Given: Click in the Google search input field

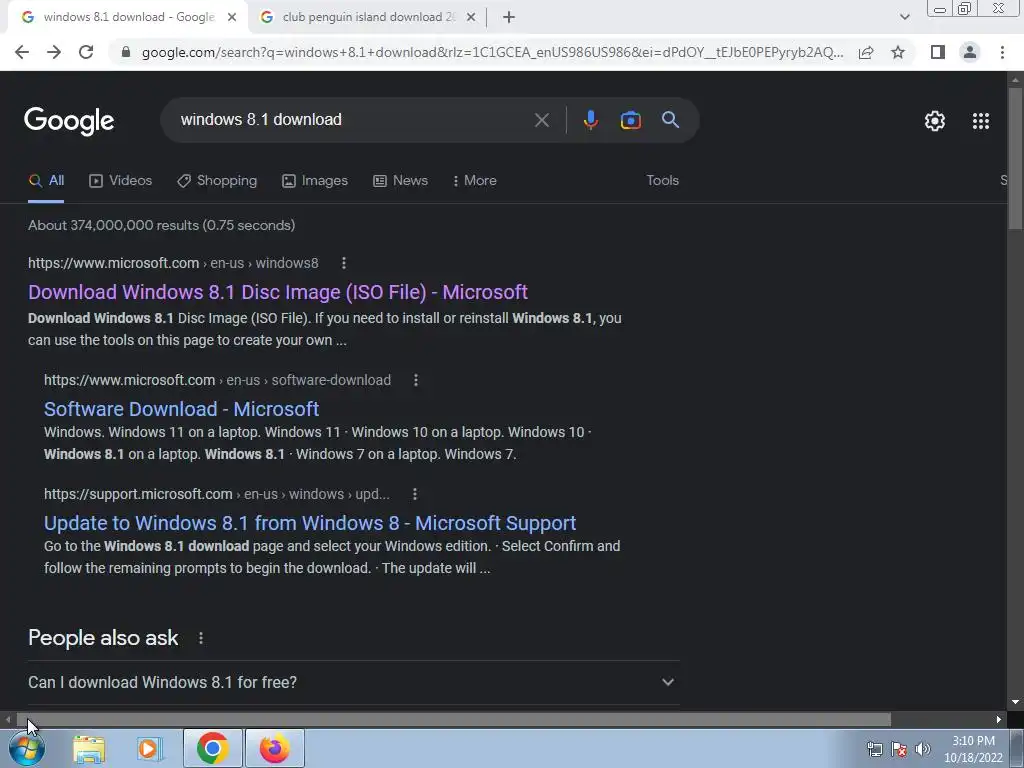Looking at the screenshot, I should pyautogui.click(x=353, y=120).
